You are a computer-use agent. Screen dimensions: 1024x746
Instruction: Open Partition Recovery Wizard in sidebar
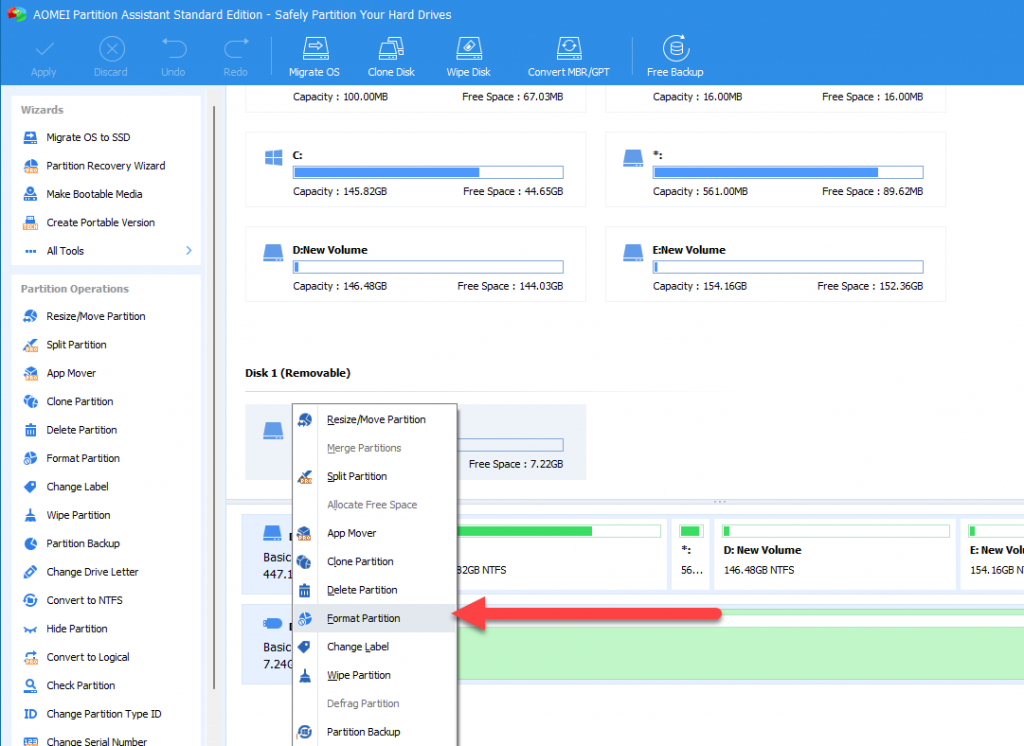105,166
